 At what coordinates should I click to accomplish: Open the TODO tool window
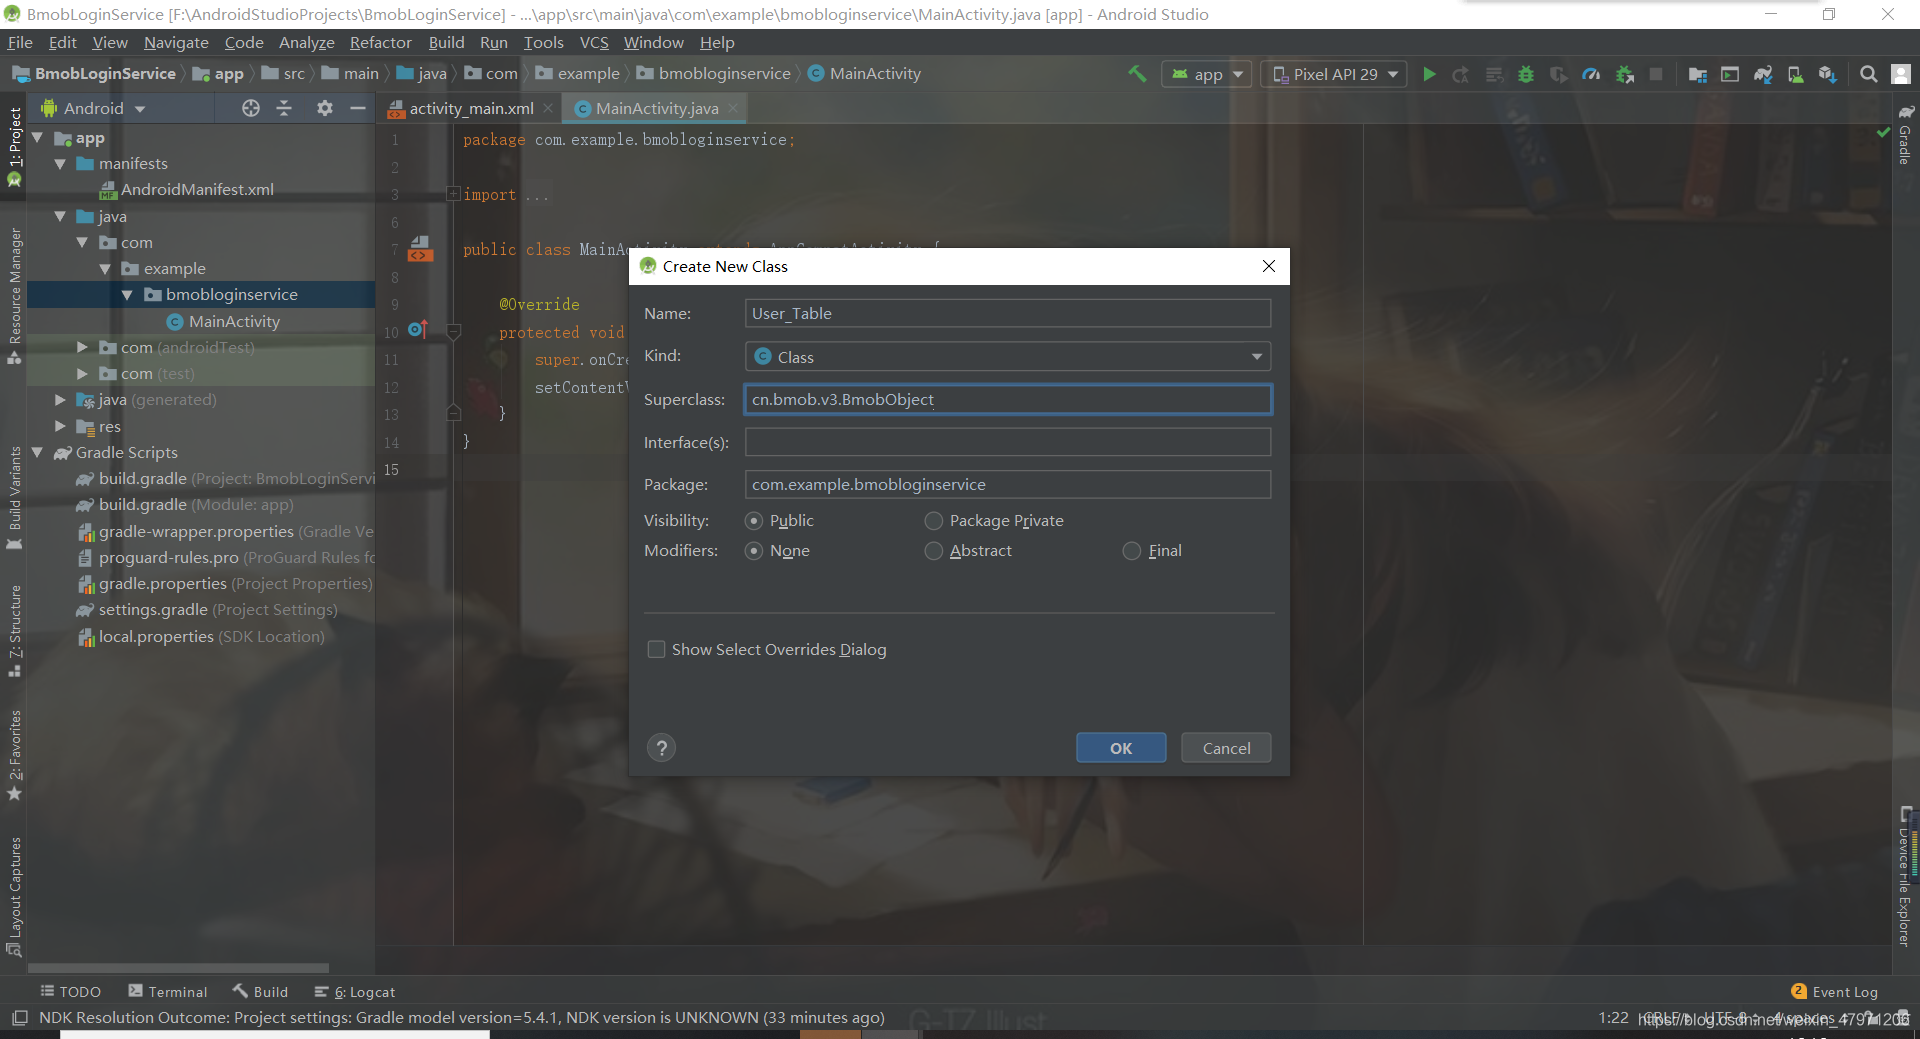[x=71, y=992]
